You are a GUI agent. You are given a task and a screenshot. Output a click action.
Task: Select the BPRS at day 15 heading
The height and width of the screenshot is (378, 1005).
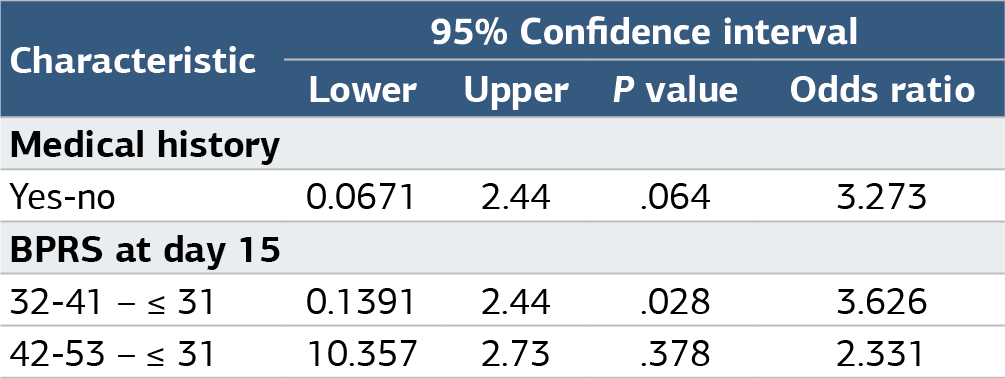145,249
